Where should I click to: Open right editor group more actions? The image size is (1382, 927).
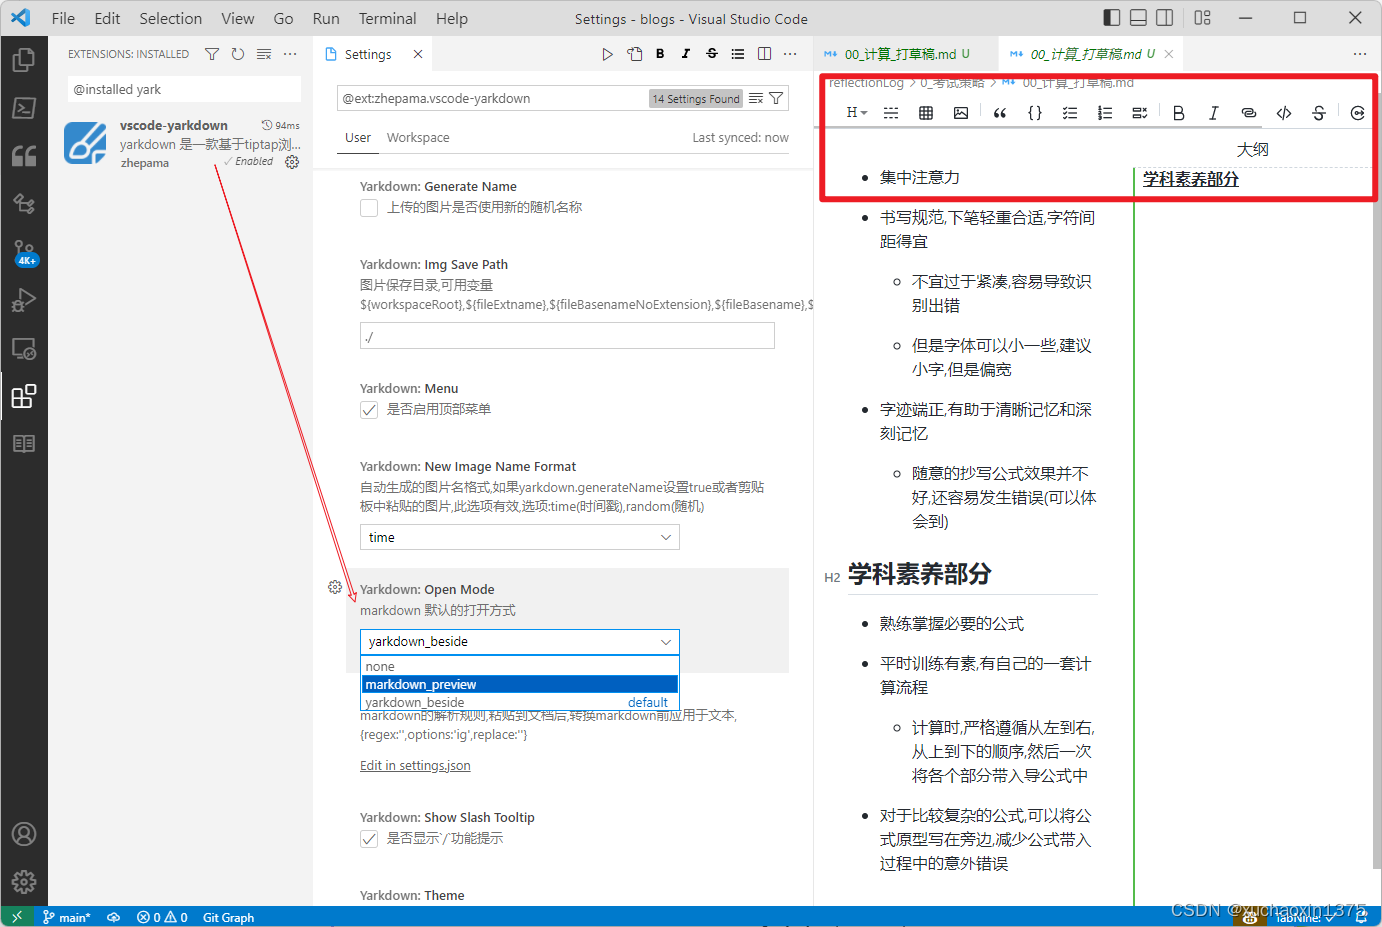(1360, 54)
